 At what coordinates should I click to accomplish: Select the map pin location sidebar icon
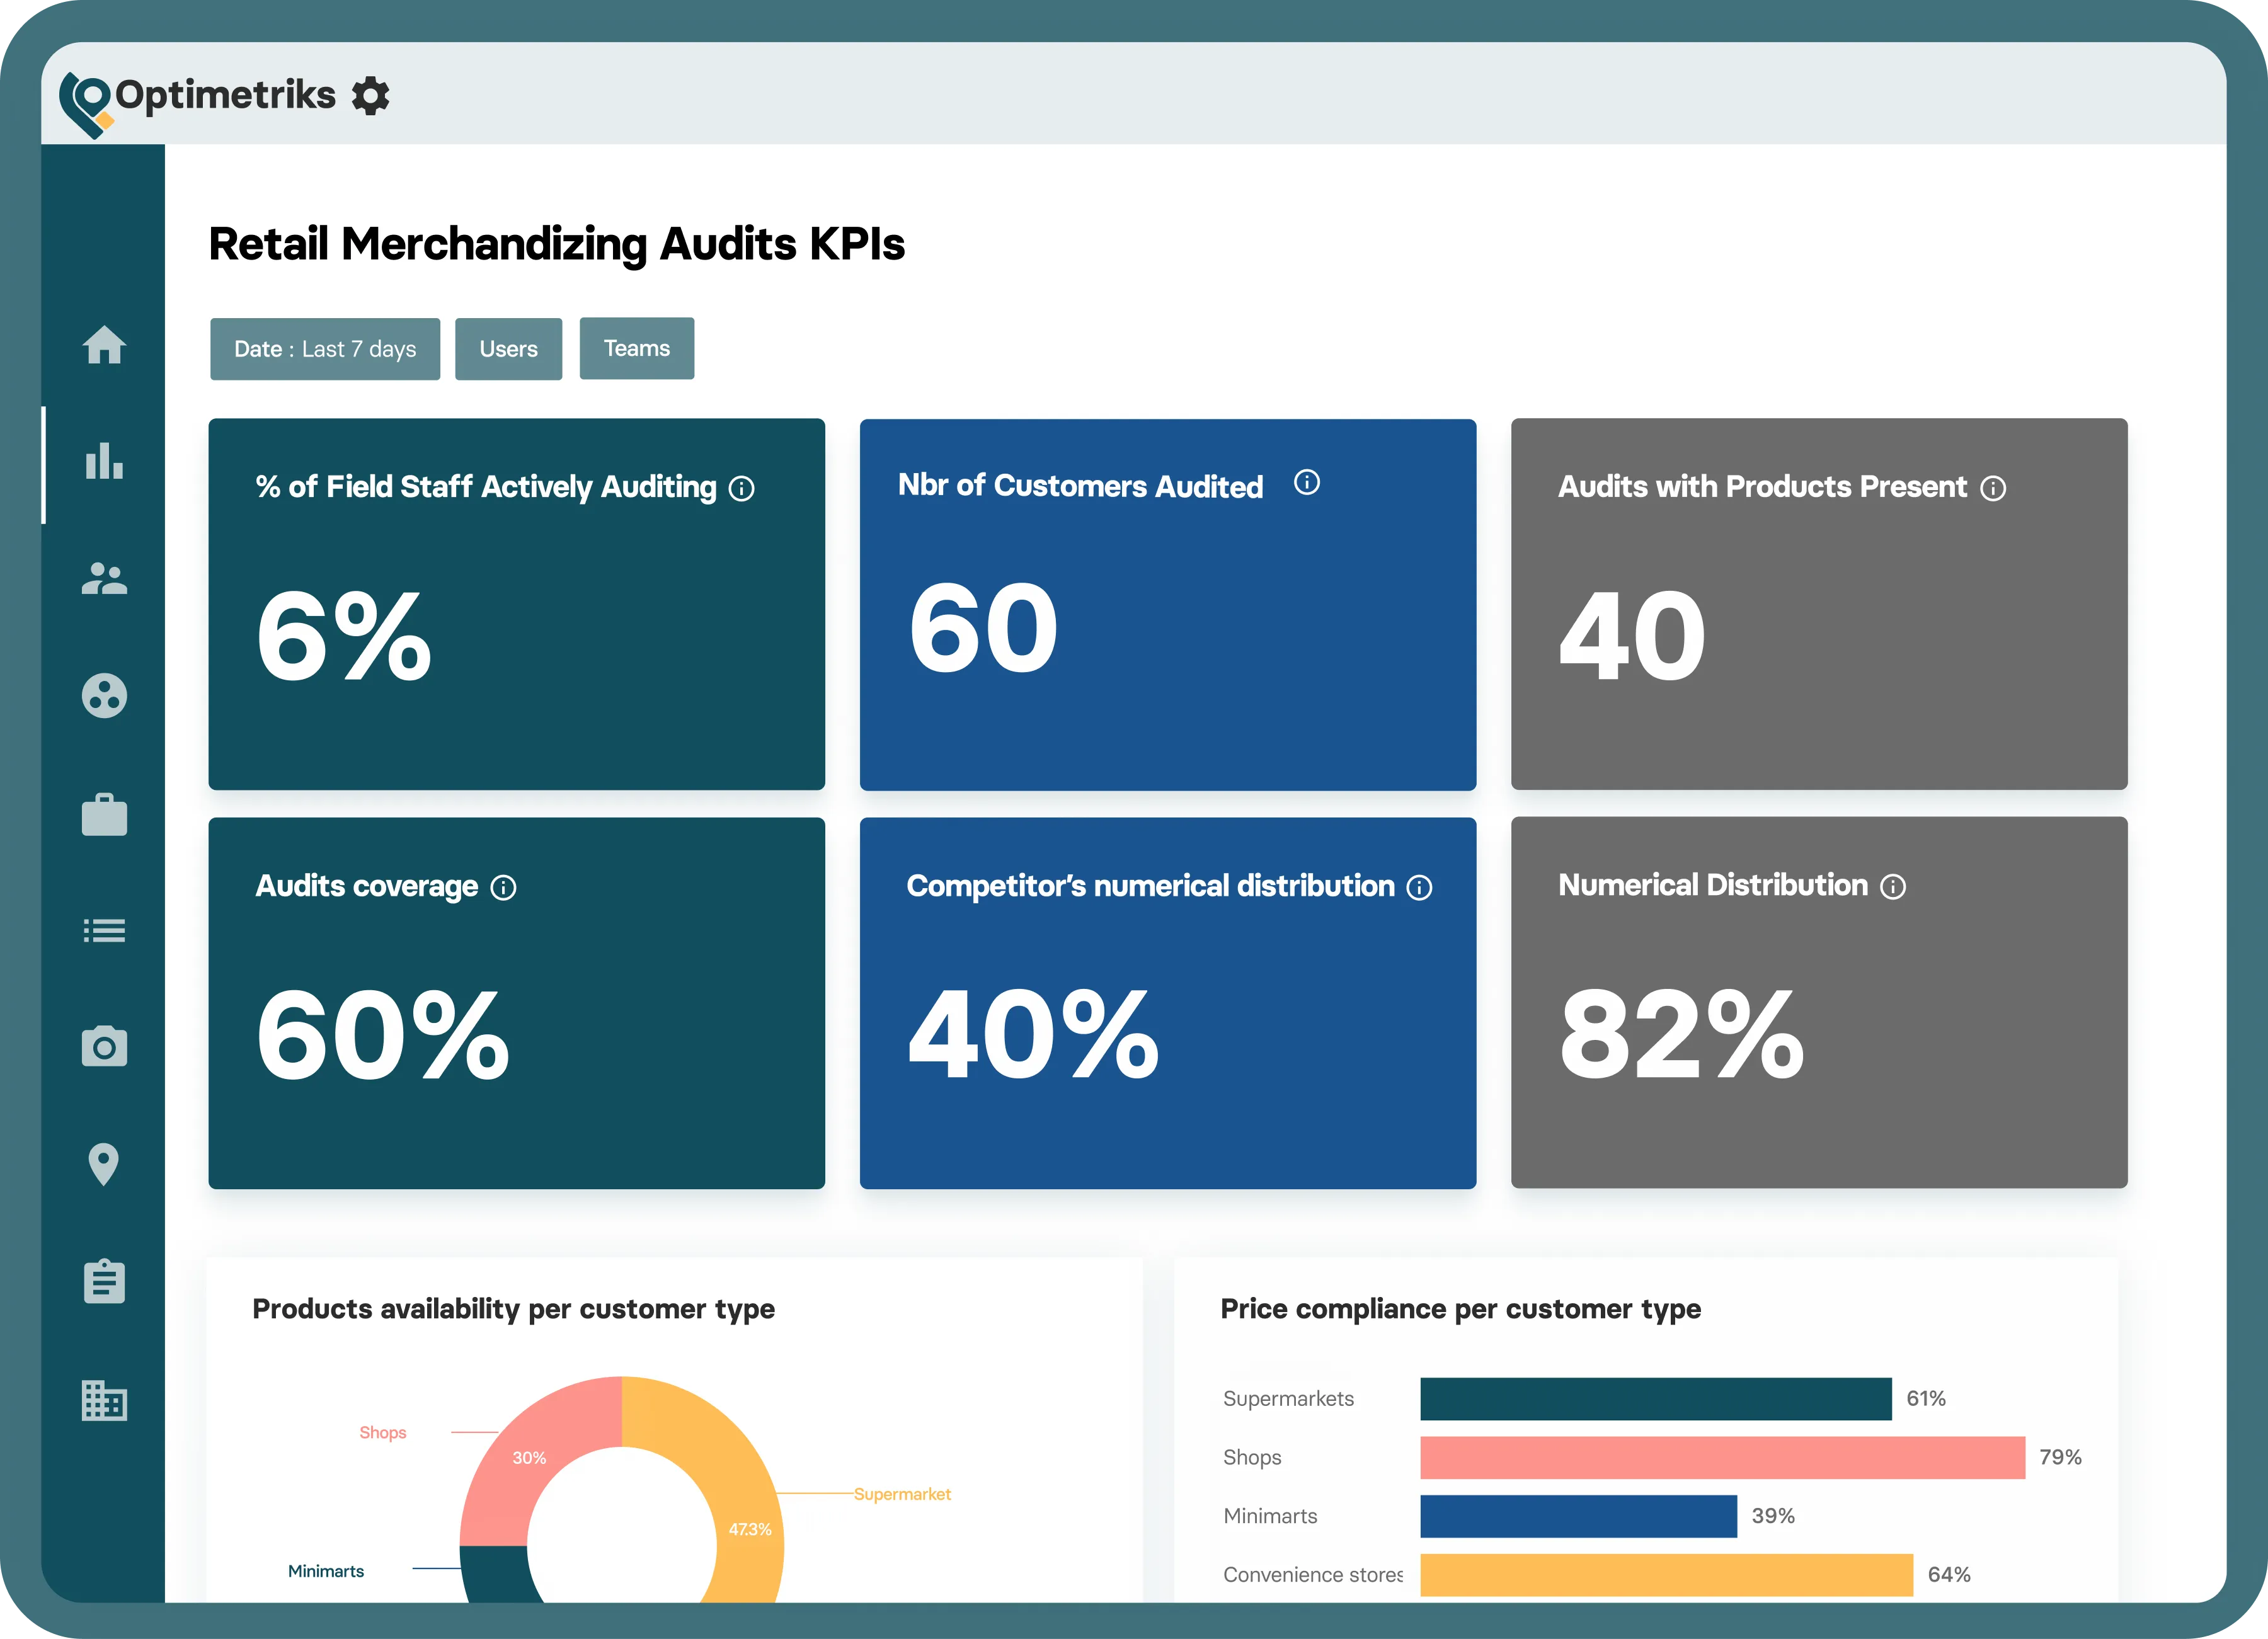coord(104,1164)
